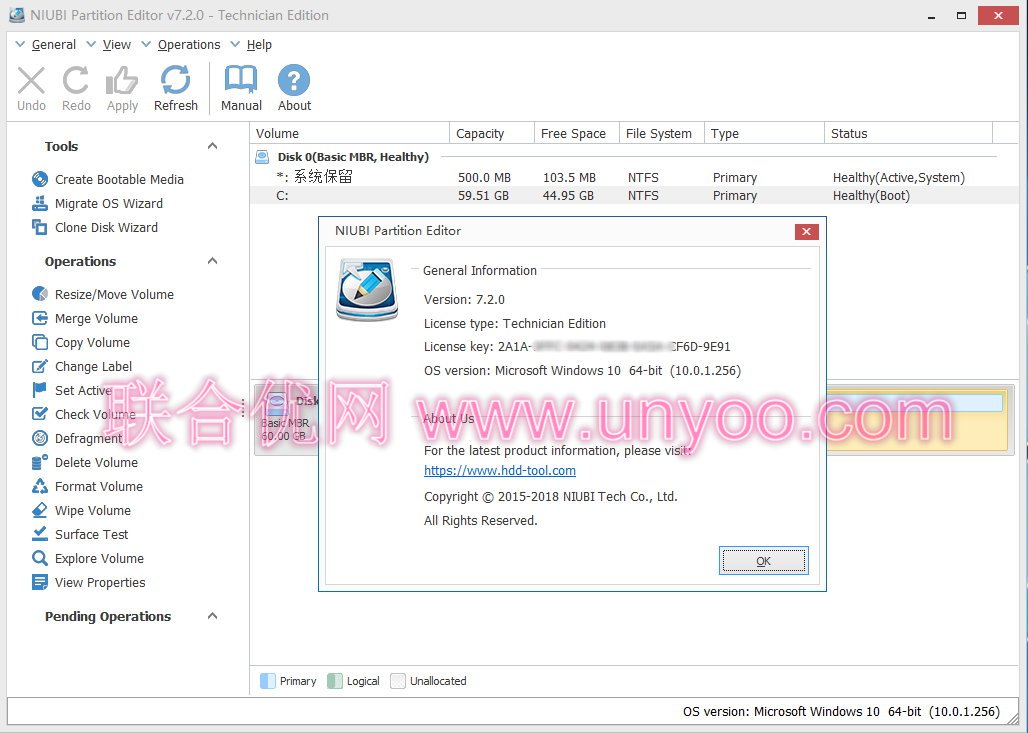
Task: Click the Status column header
Action: [909, 133]
